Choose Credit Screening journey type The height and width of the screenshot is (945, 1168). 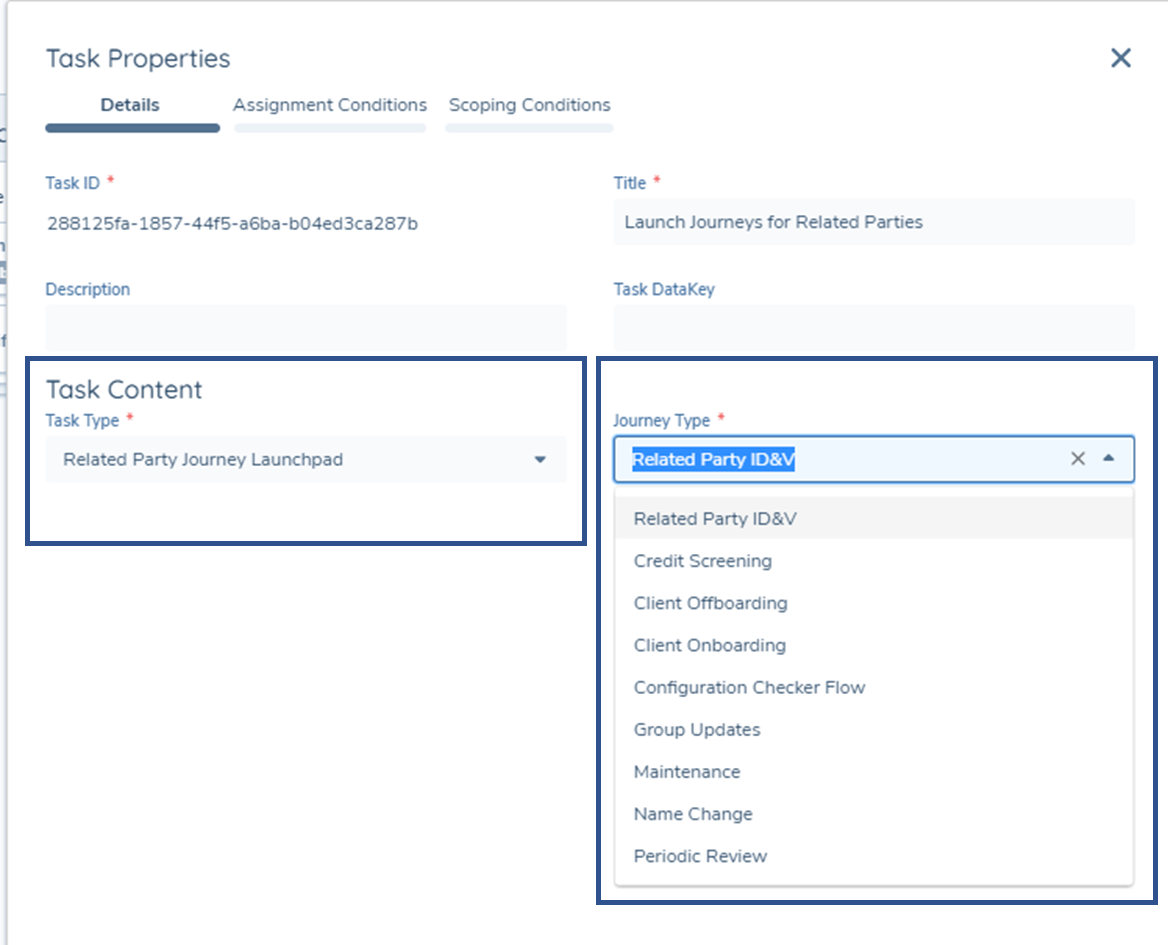coord(702,561)
